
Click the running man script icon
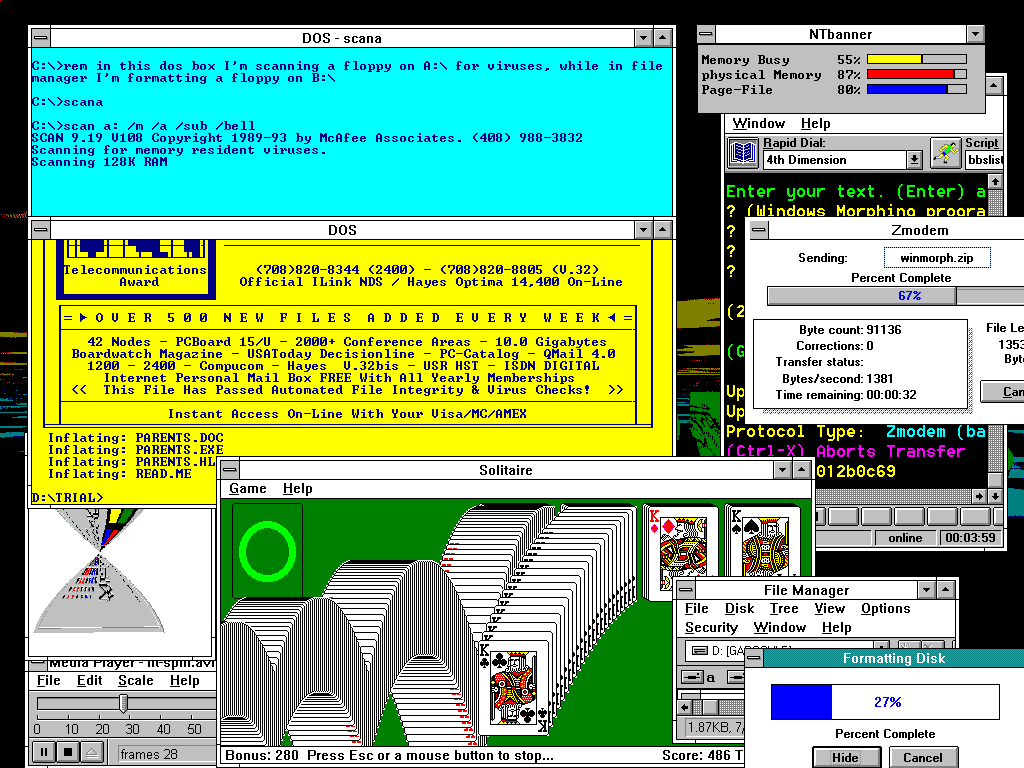[x=945, y=153]
